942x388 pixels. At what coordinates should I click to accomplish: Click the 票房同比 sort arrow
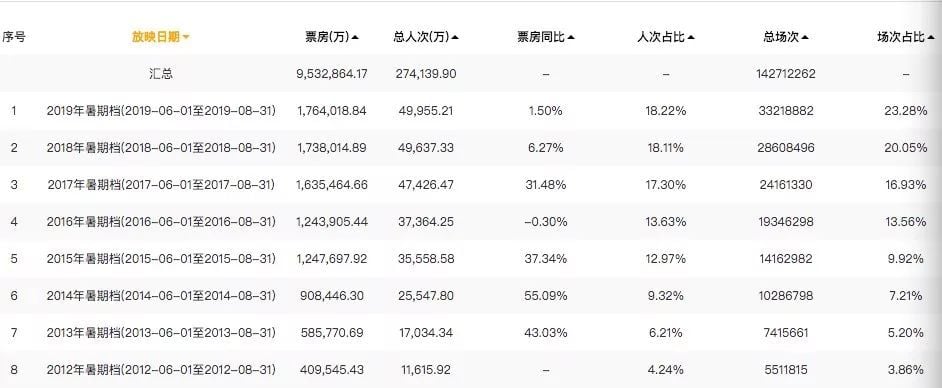coord(571,37)
